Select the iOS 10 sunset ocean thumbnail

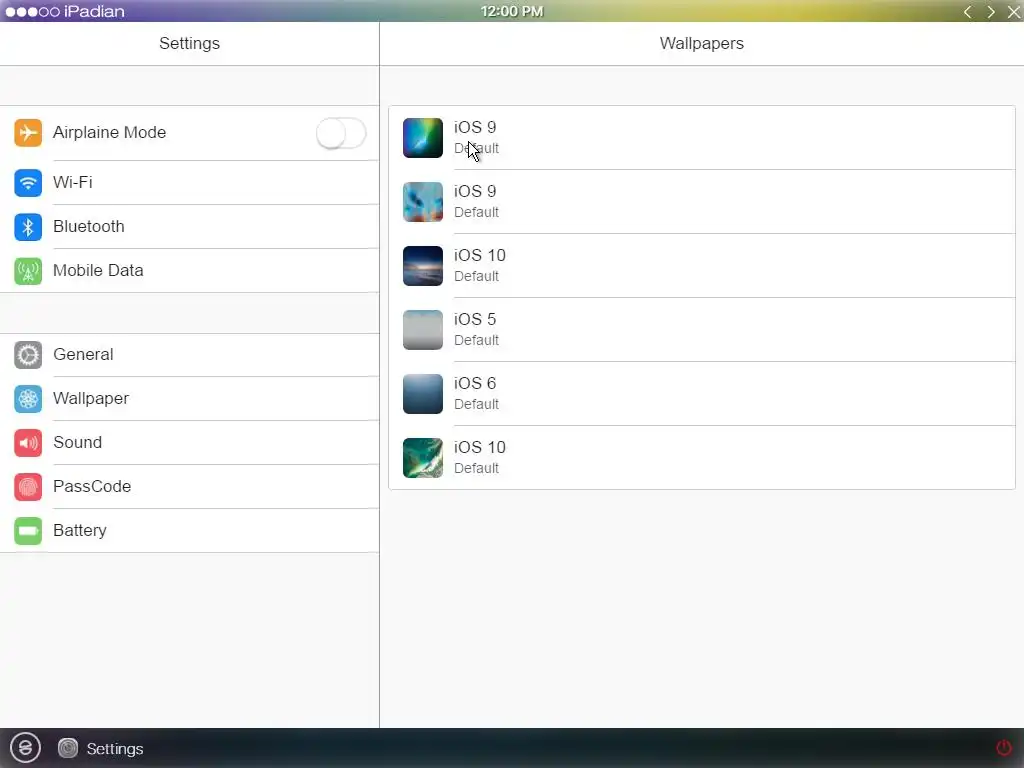(x=423, y=266)
